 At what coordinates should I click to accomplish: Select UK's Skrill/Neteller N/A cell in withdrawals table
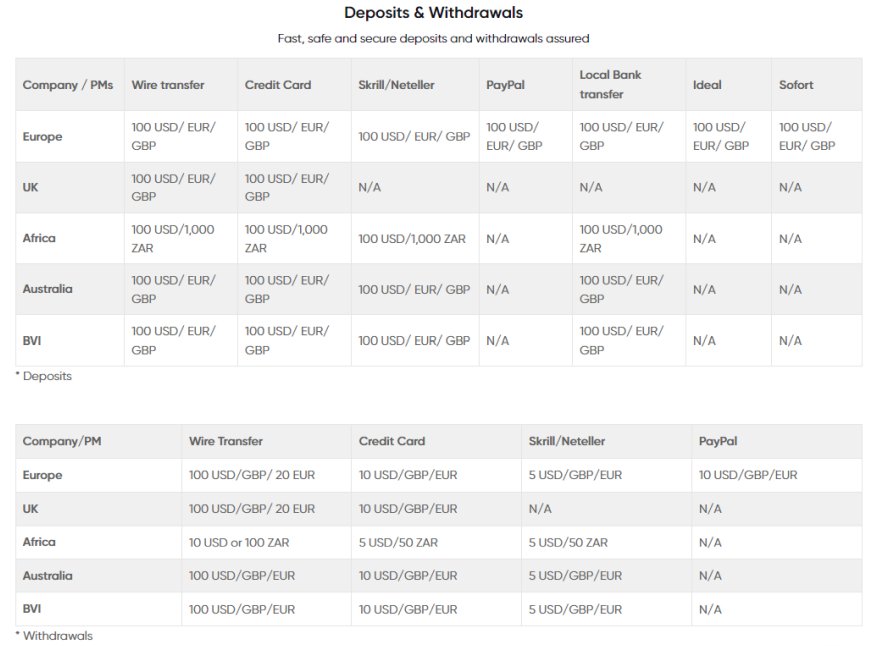[540, 509]
